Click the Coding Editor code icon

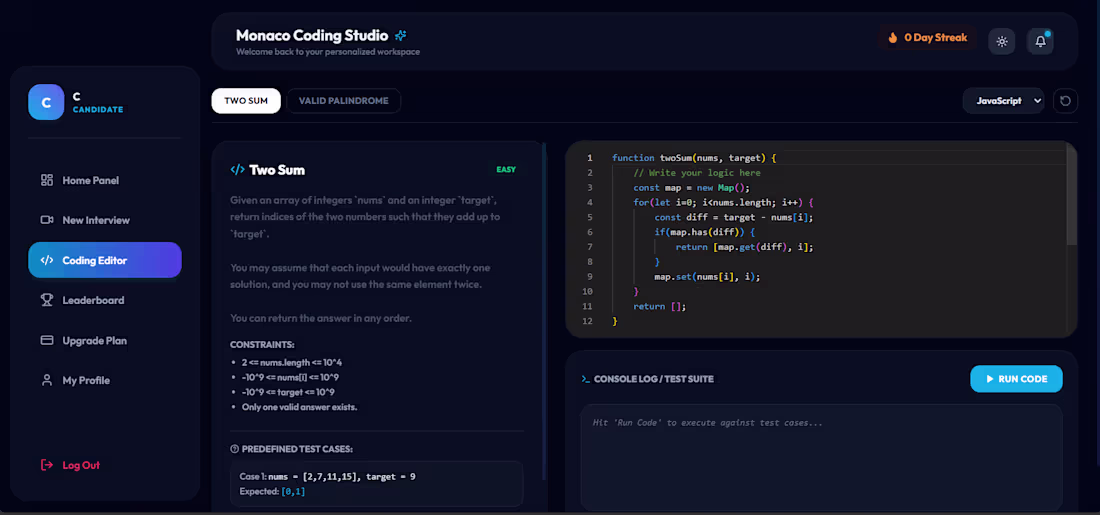[x=47, y=260]
